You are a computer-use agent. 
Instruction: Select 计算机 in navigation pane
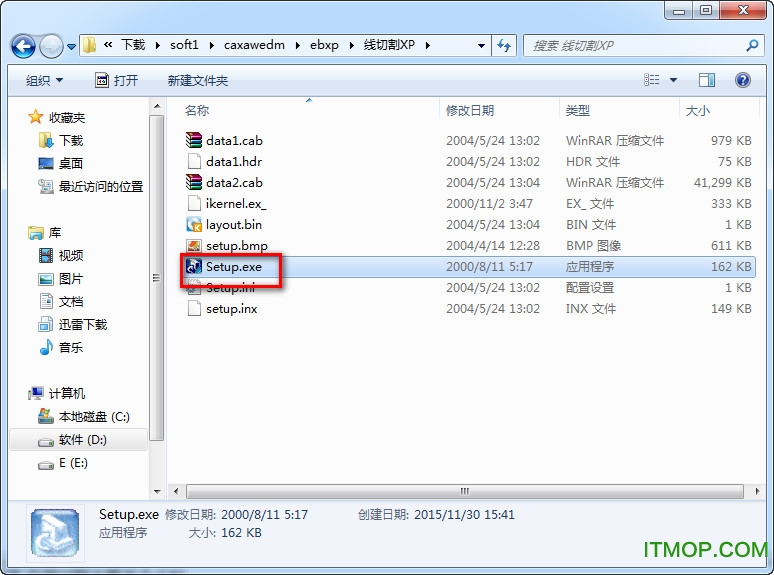pos(57,393)
